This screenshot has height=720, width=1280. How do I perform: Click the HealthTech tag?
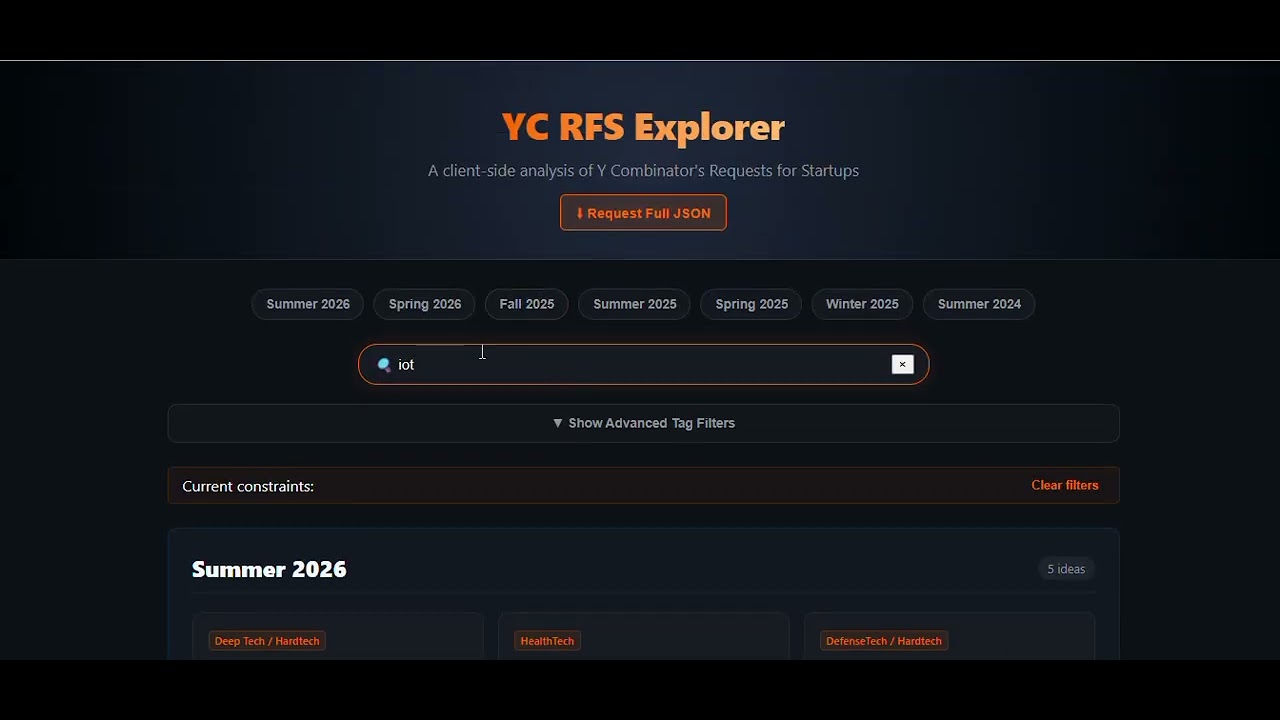(547, 641)
